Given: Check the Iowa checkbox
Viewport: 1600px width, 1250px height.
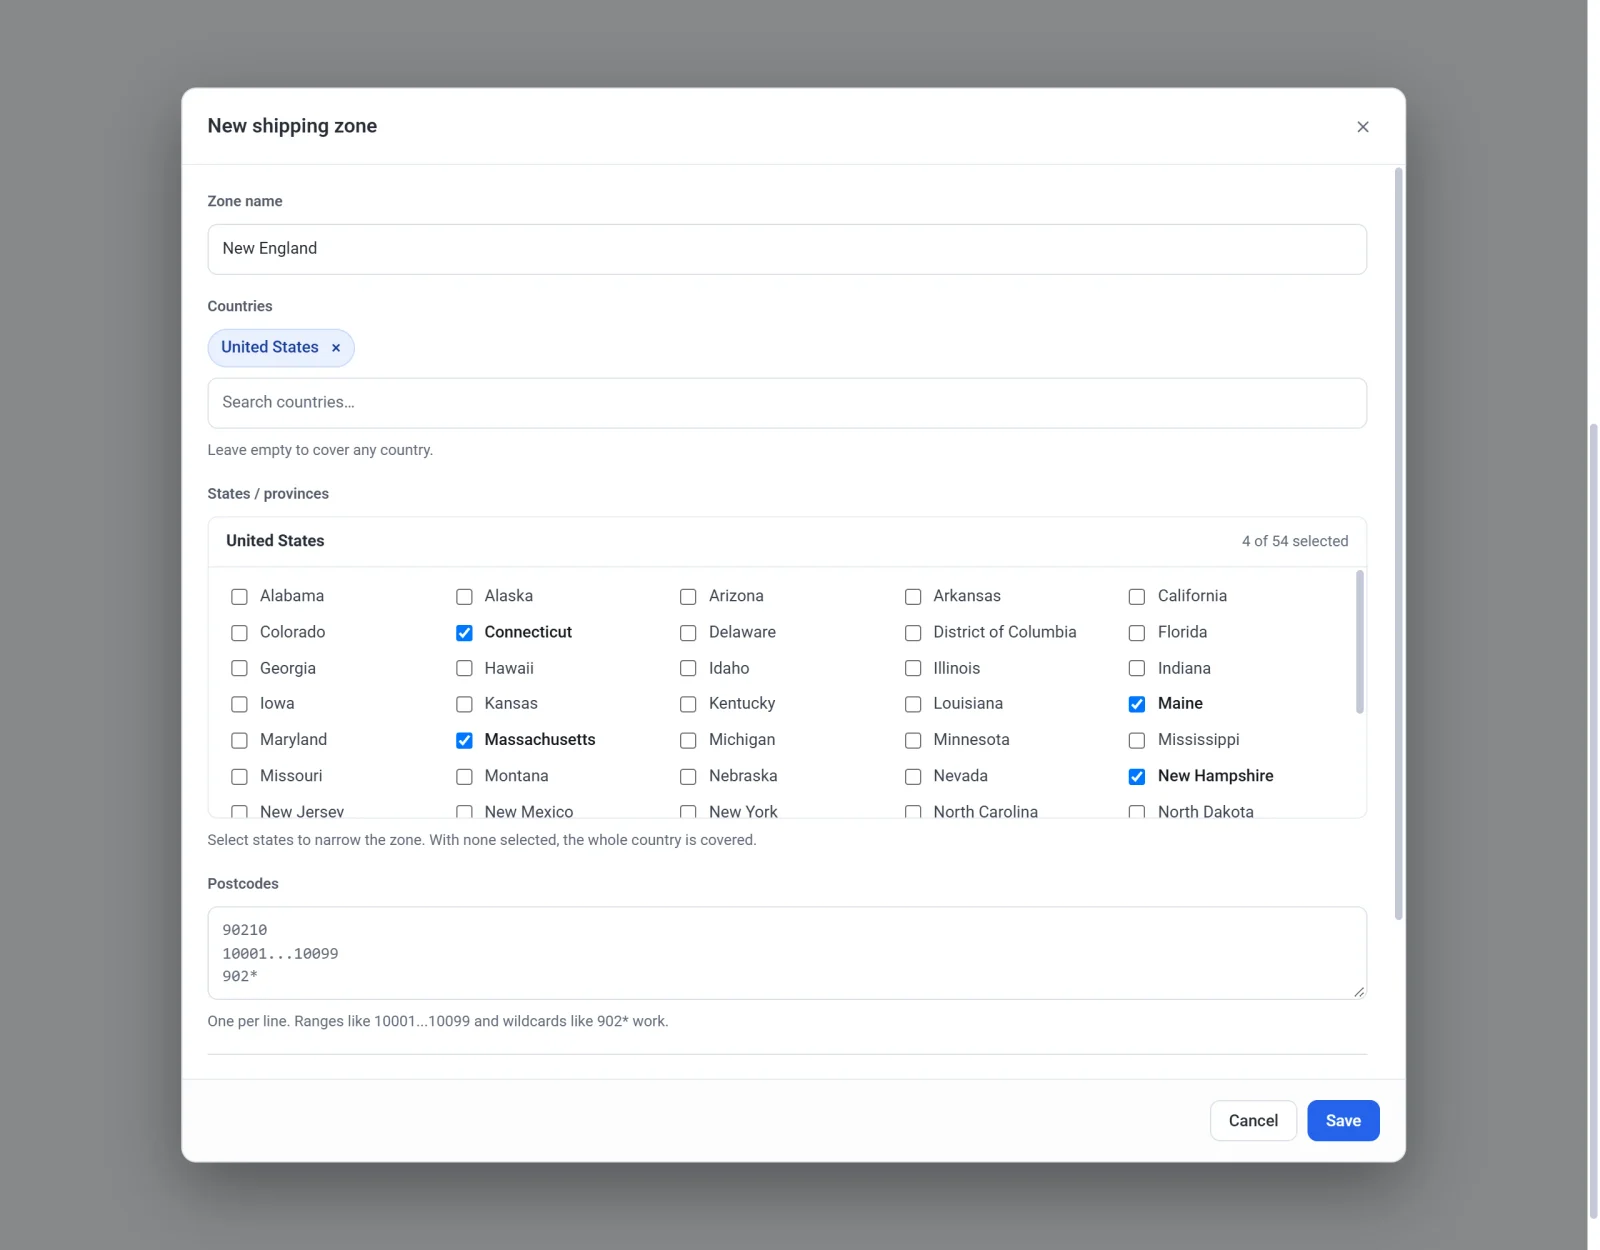Looking at the screenshot, I should (x=239, y=704).
